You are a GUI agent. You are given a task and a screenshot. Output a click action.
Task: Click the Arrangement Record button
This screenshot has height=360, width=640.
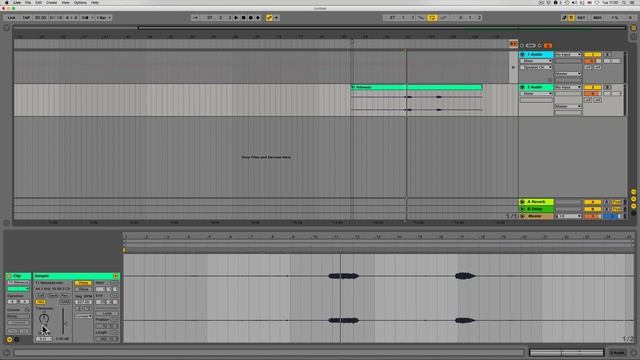tap(251, 18)
